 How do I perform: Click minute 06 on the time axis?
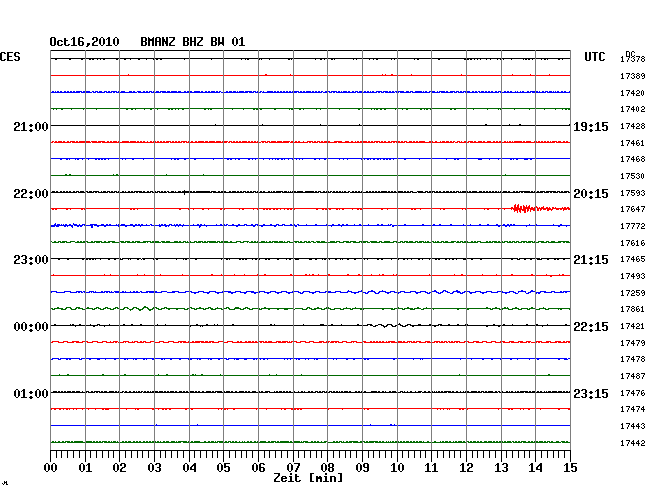(x=258, y=468)
